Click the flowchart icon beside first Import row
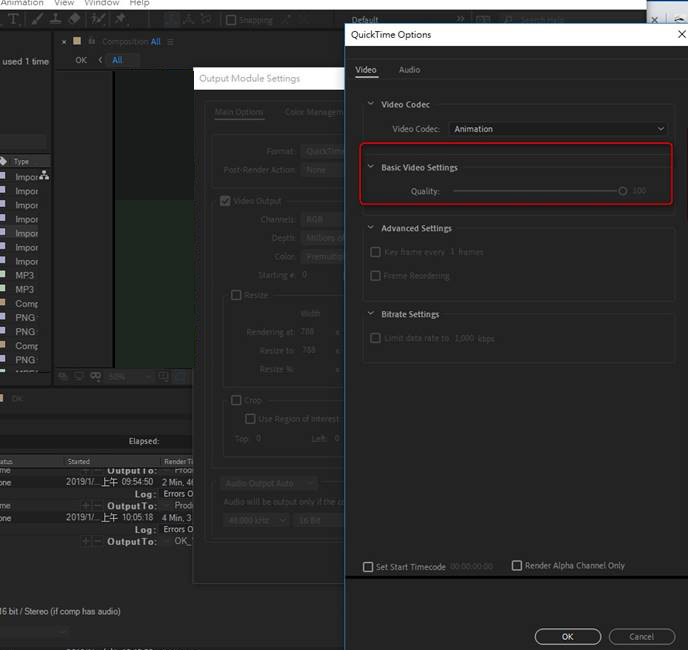The image size is (688, 650). tap(44, 176)
